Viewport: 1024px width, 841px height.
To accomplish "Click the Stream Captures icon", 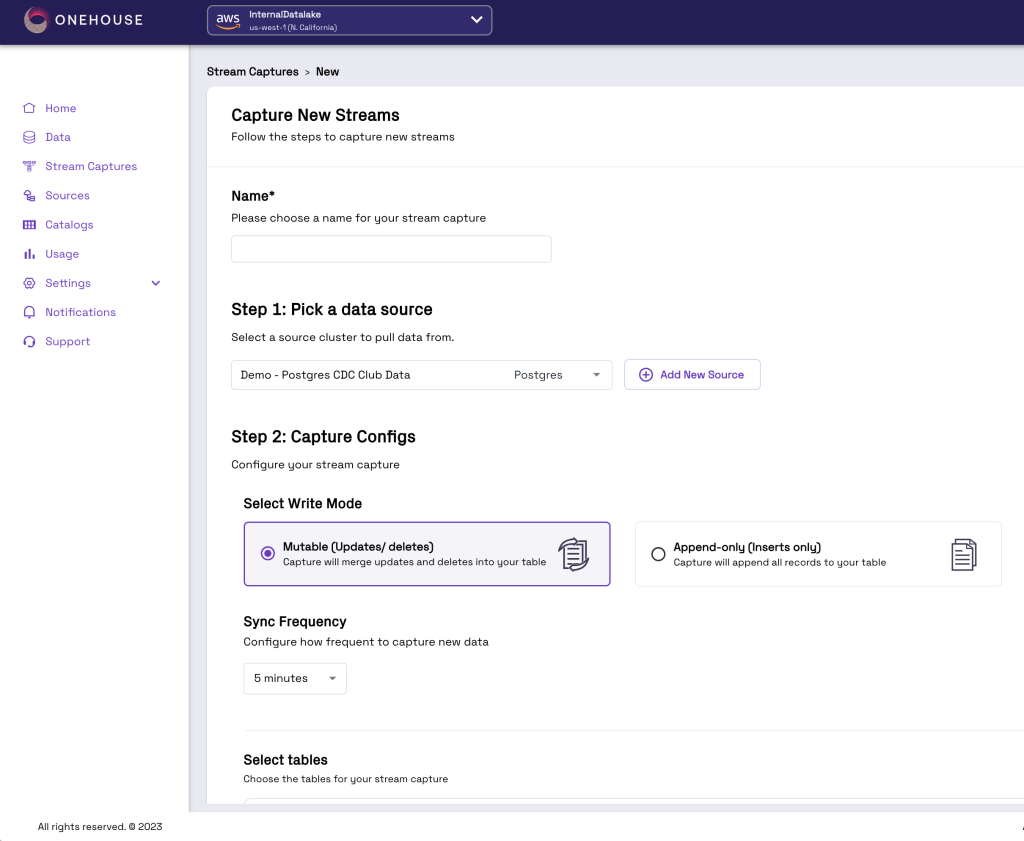I will pos(27,166).
